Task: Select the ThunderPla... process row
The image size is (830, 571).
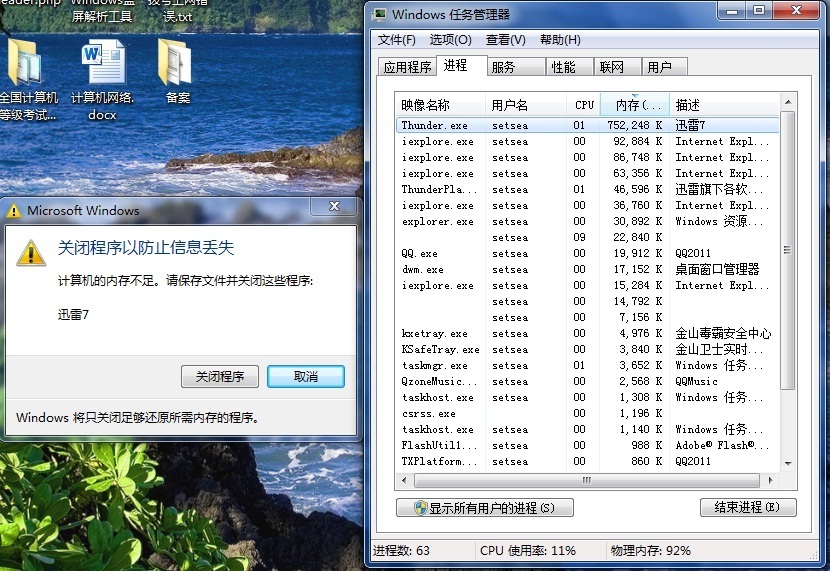Action: click(587, 189)
